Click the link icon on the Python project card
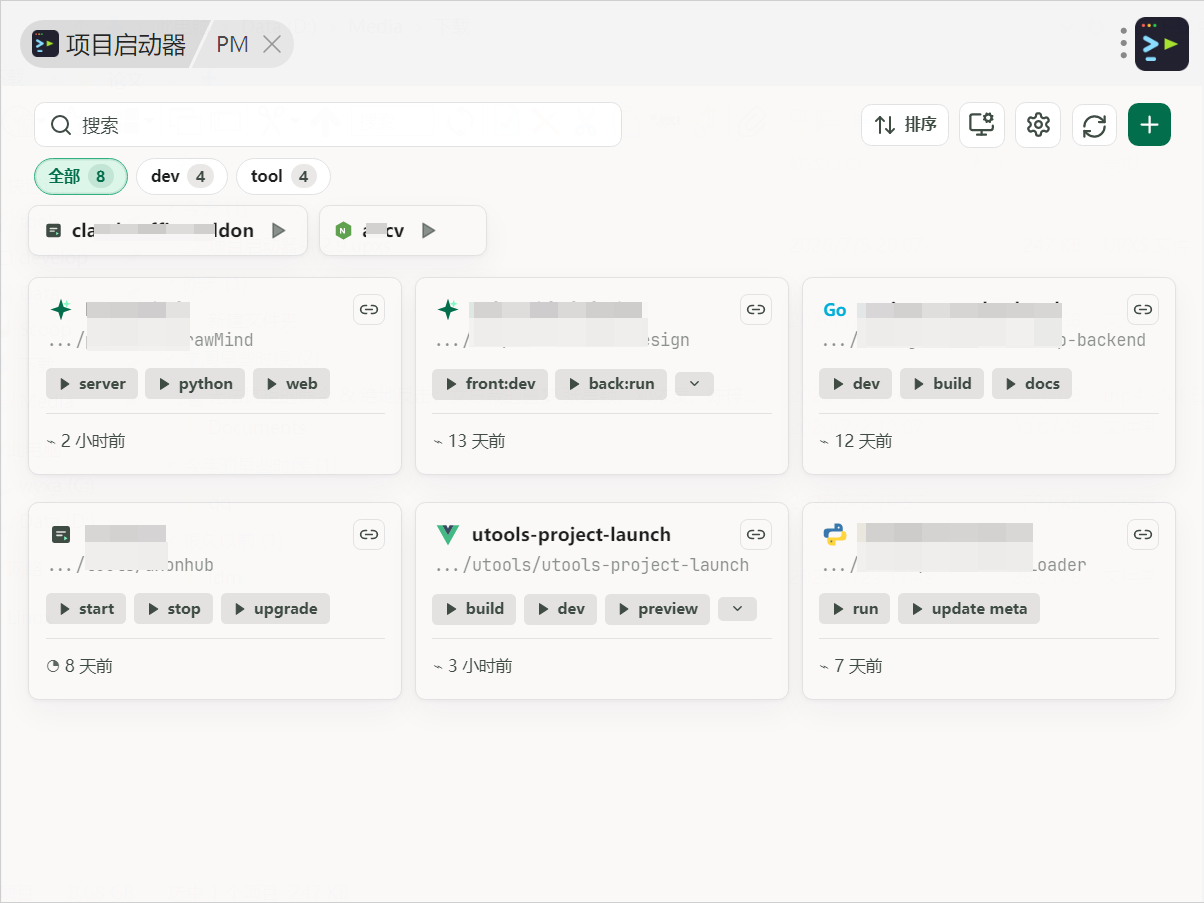The height and width of the screenshot is (903, 1204). click(x=1143, y=535)
